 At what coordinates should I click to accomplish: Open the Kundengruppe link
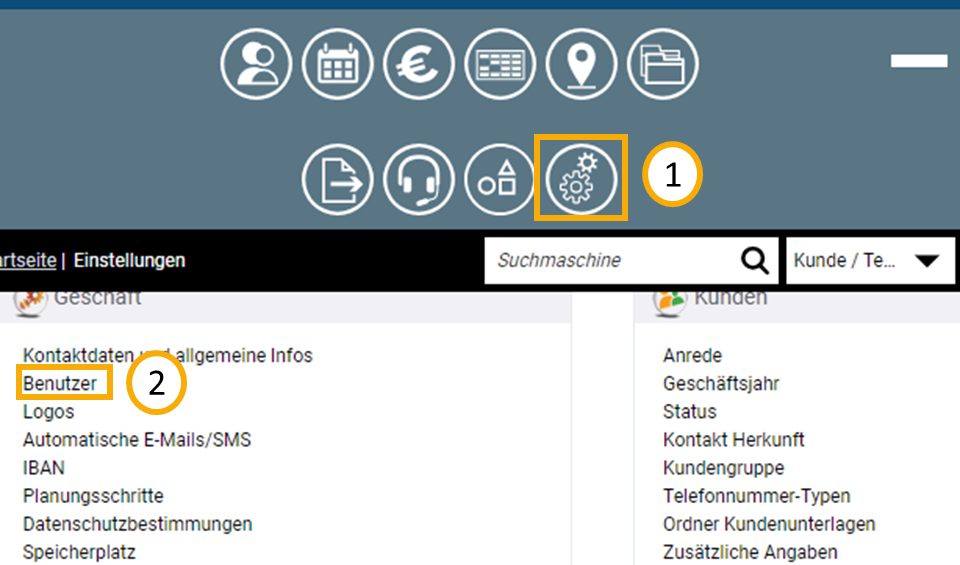(723, 468)
